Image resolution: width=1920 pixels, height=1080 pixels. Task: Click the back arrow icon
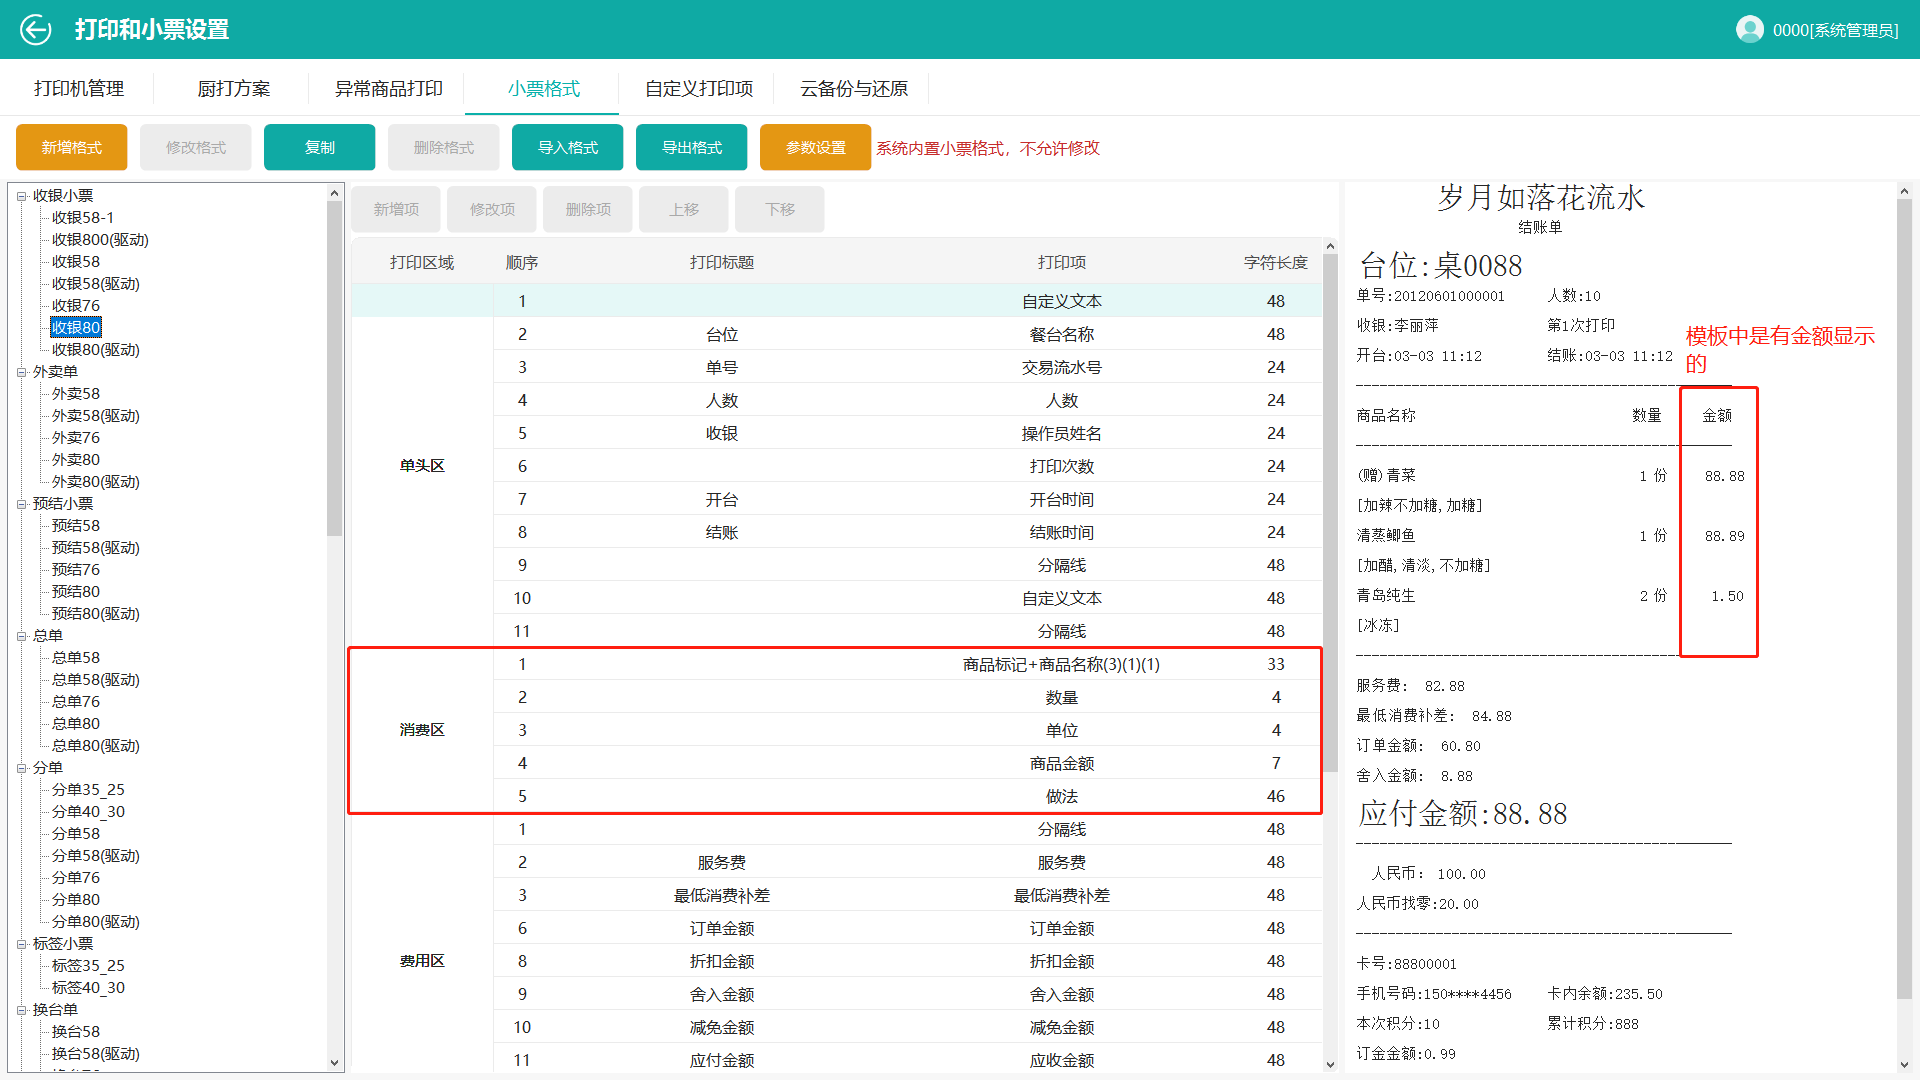pyautogui.click(x=36, y=30)
